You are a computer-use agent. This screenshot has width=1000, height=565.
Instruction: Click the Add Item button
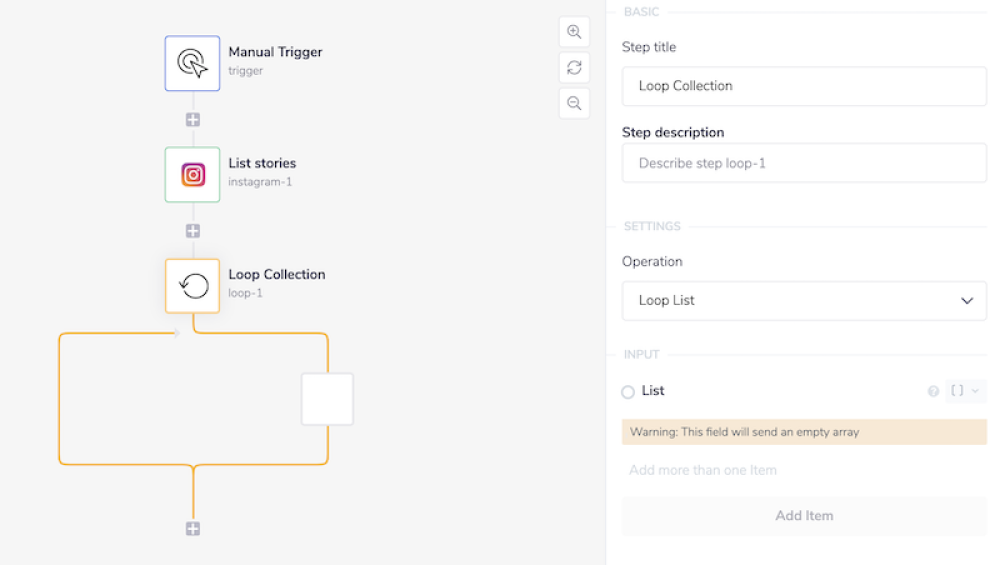[804, 516]
